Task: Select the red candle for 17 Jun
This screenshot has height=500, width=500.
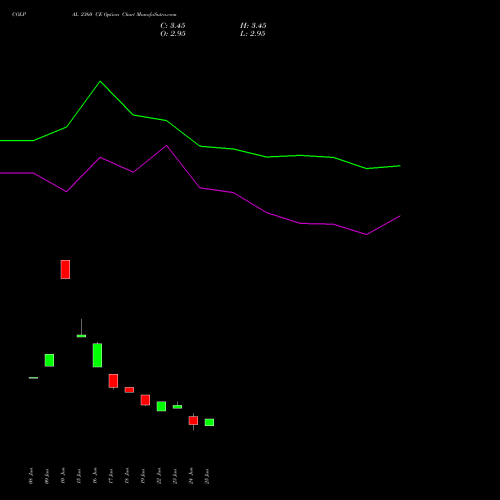Action: [113, 381]
